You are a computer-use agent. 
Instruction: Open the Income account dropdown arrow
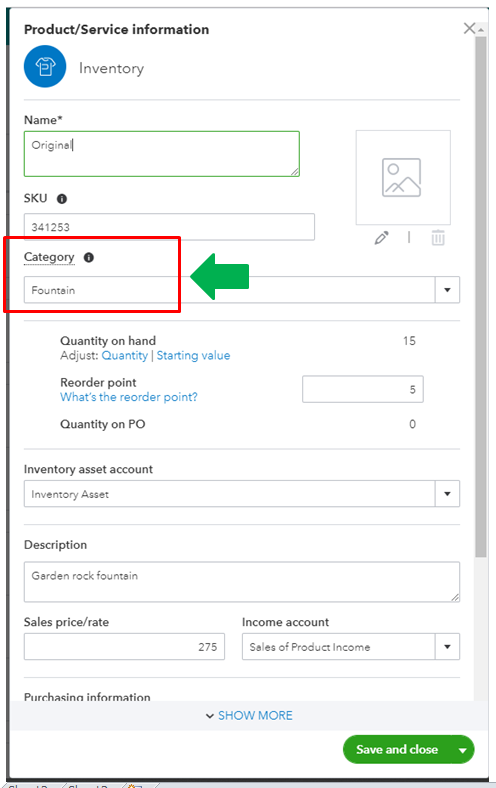pos(447,647)
